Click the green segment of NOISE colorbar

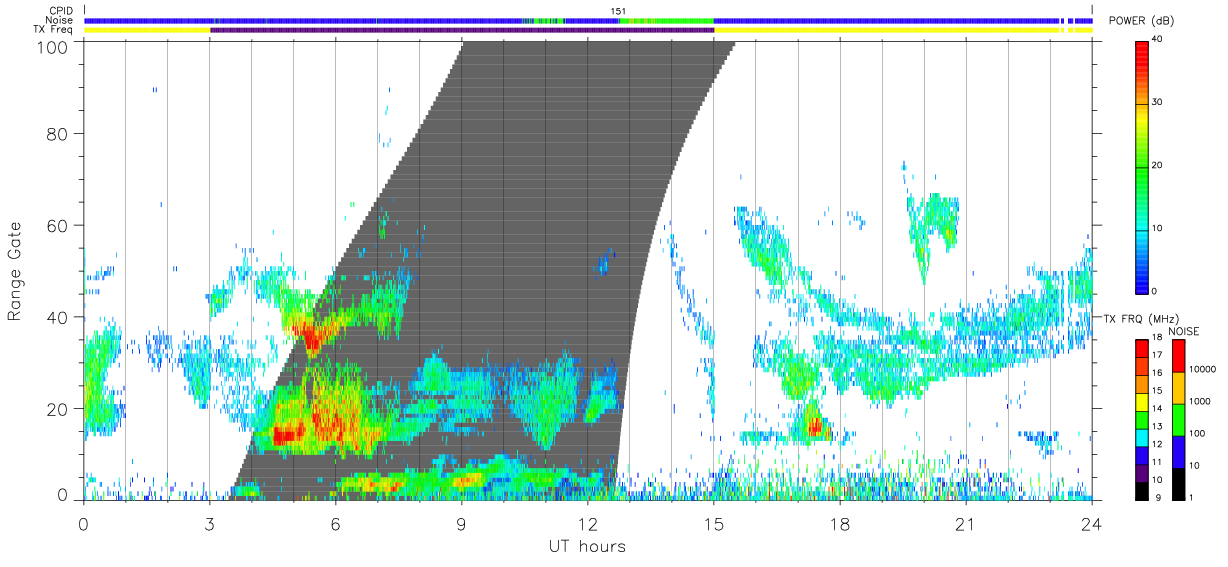click(x=1177, y=420)
